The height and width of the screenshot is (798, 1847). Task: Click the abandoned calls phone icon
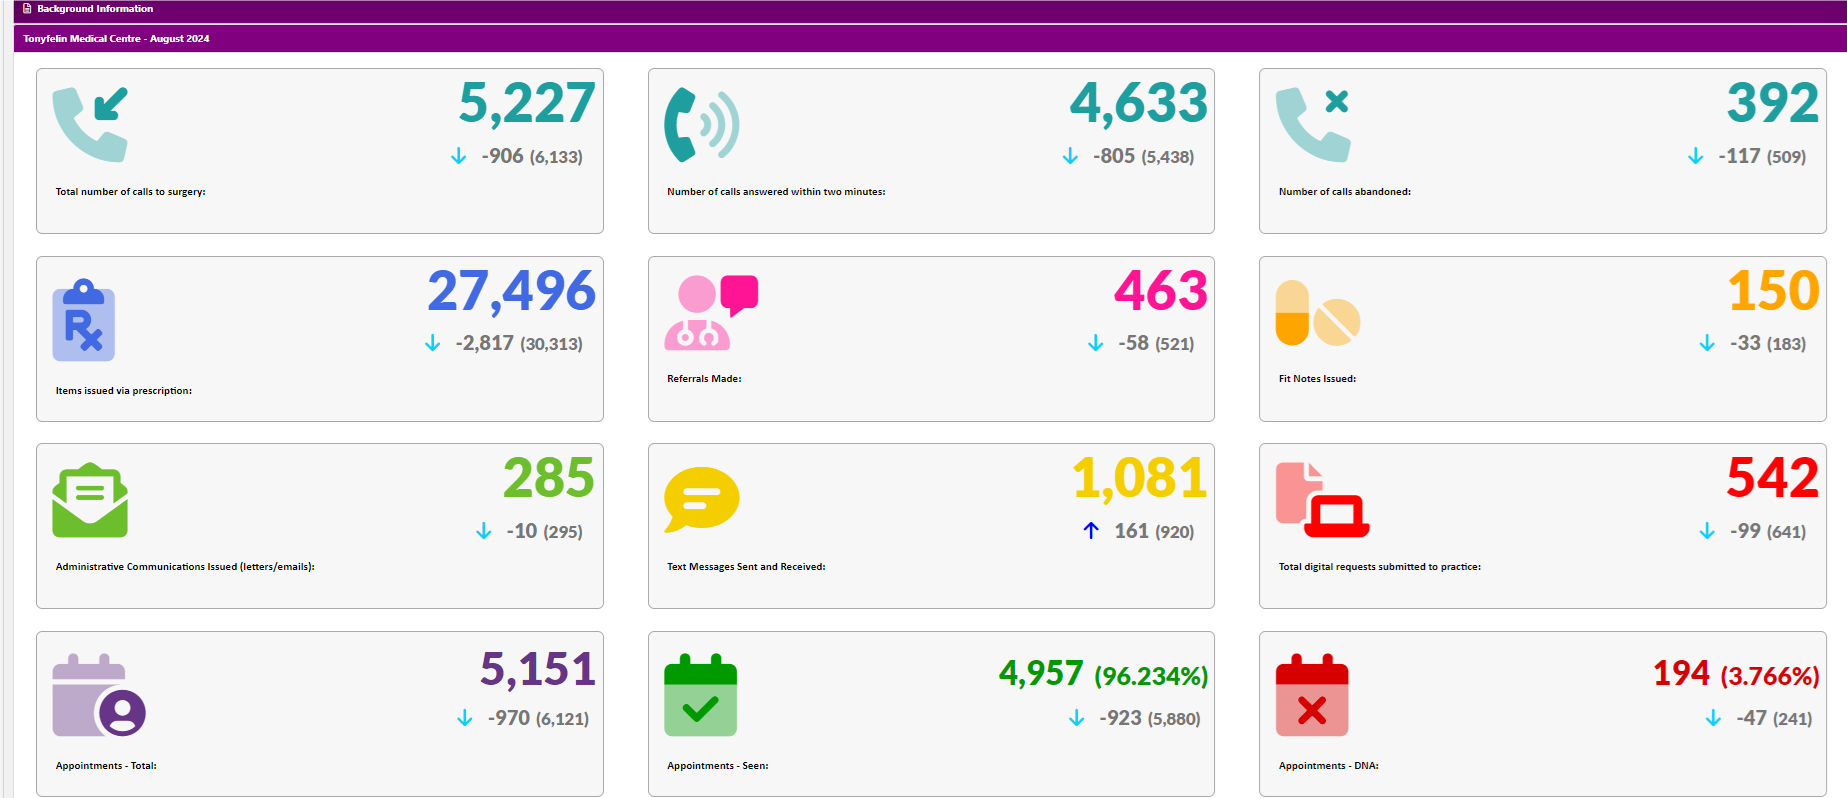click(1313, 124)
